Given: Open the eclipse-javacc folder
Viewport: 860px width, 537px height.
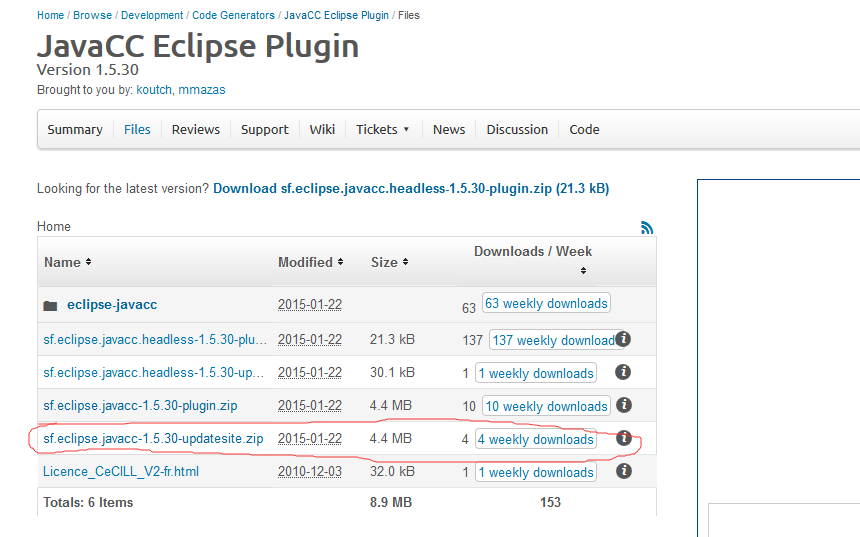Looking at the screenshot, I should (x=112, y=304).
